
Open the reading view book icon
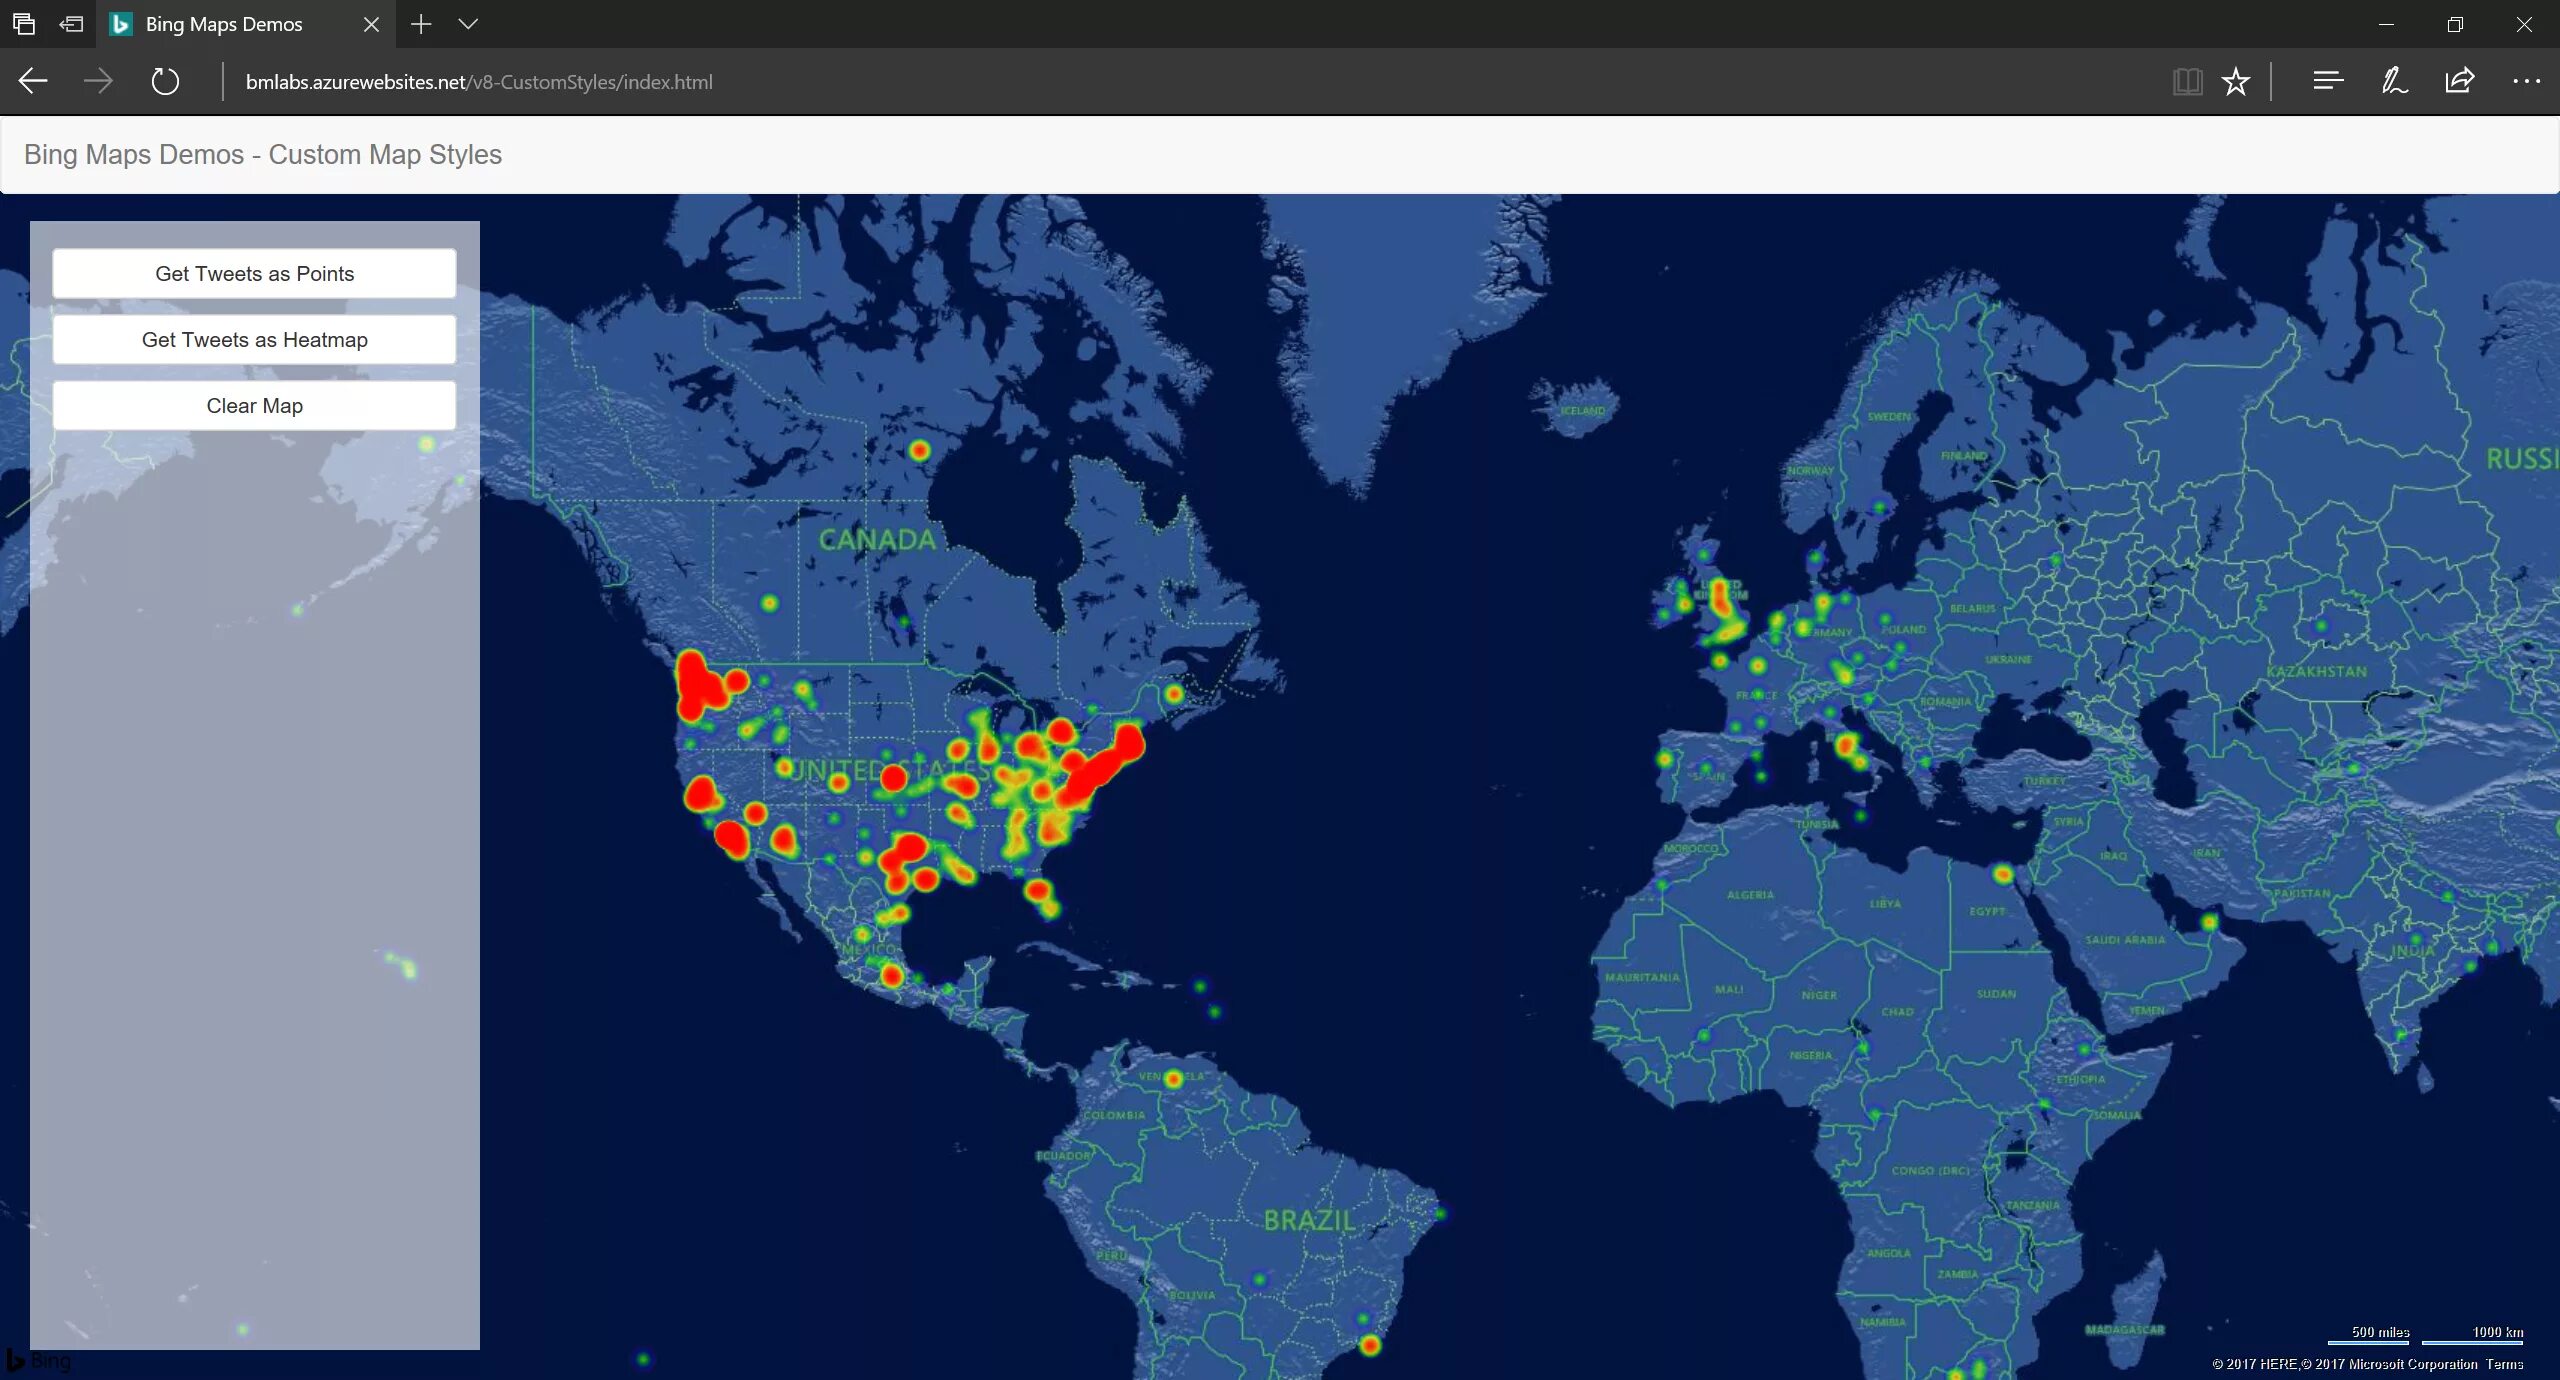click(x=2187, y=81)
